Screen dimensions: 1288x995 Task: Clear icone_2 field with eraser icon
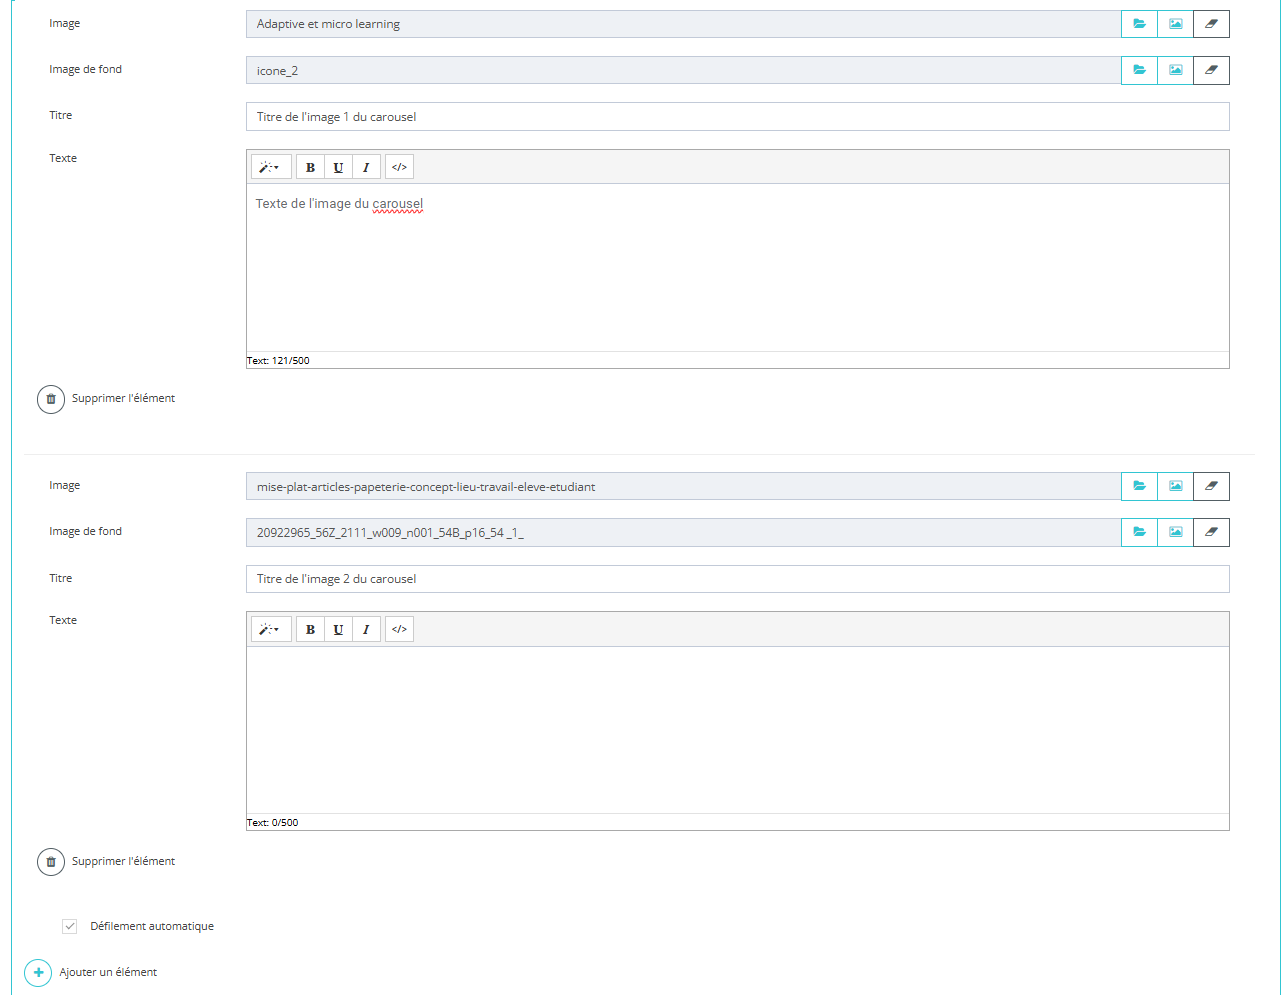(1211, 70)
